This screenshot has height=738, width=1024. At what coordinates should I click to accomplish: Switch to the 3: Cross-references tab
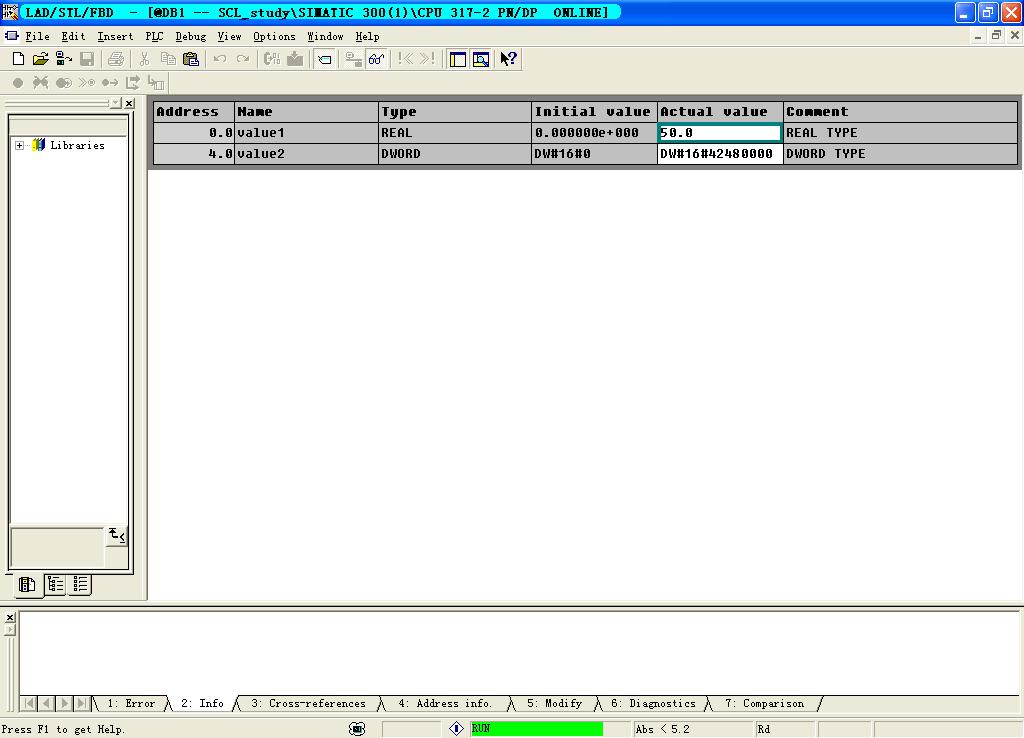[308, 703]
